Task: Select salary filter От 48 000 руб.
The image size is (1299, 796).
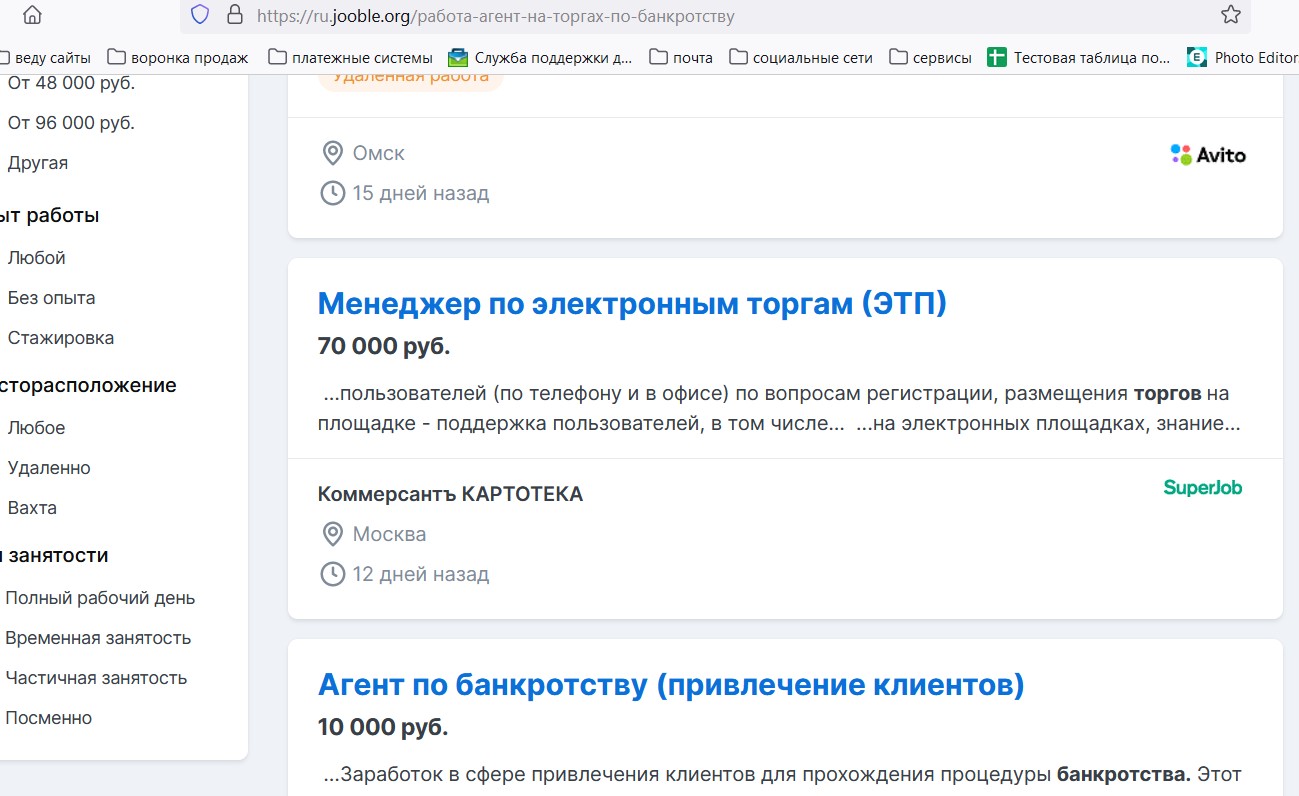Action: [x=71, y=83]
